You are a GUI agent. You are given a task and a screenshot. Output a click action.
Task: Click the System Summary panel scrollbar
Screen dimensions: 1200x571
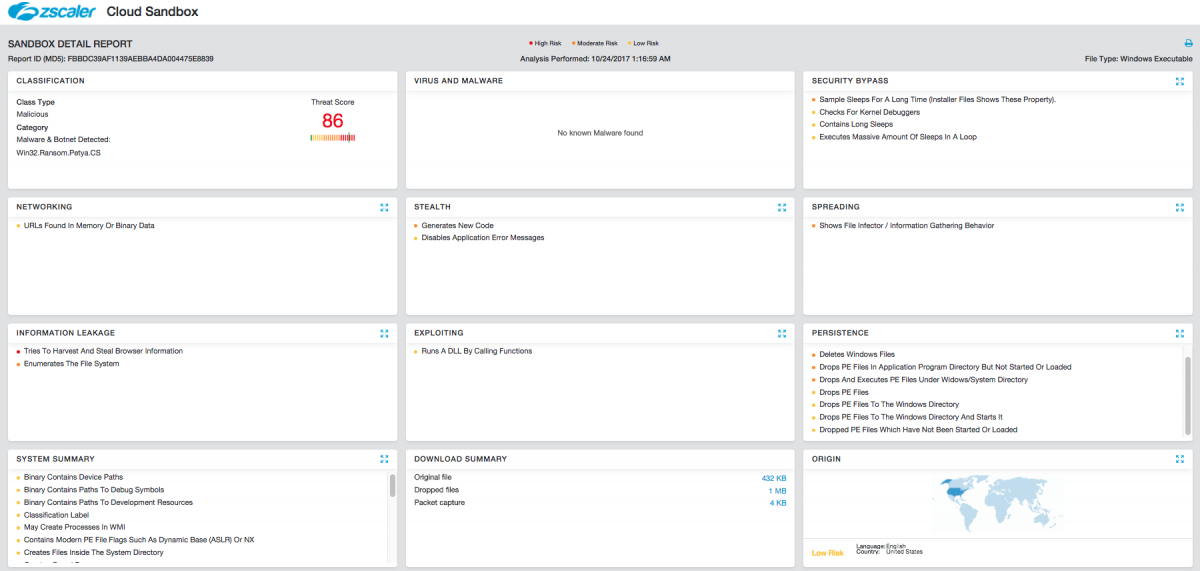pos(391,486)
